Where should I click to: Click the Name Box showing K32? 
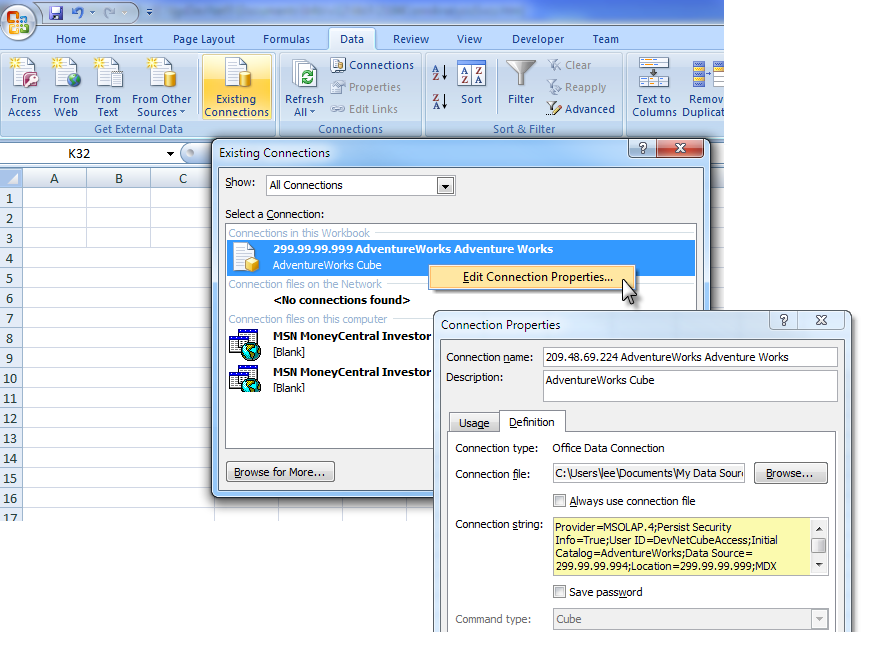point(79,154)
